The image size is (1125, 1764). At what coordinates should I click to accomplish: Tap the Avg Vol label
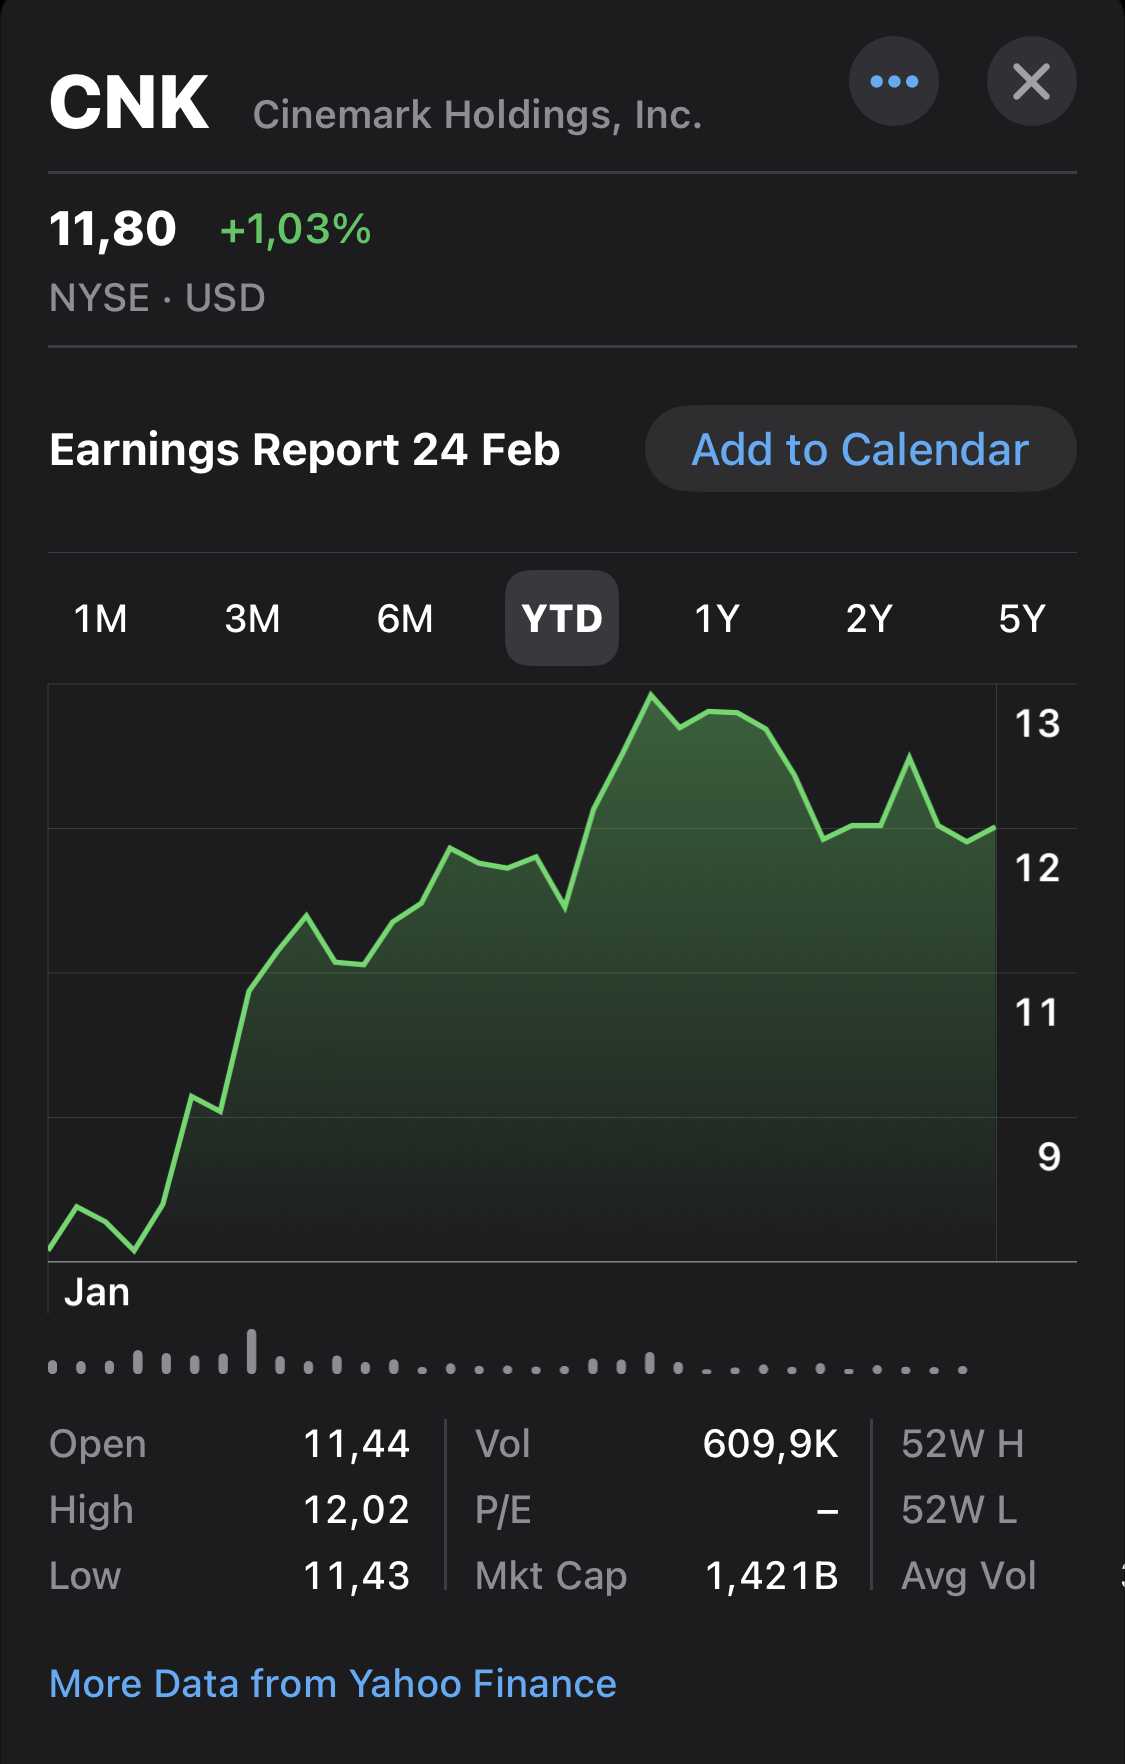[968, 1576]
